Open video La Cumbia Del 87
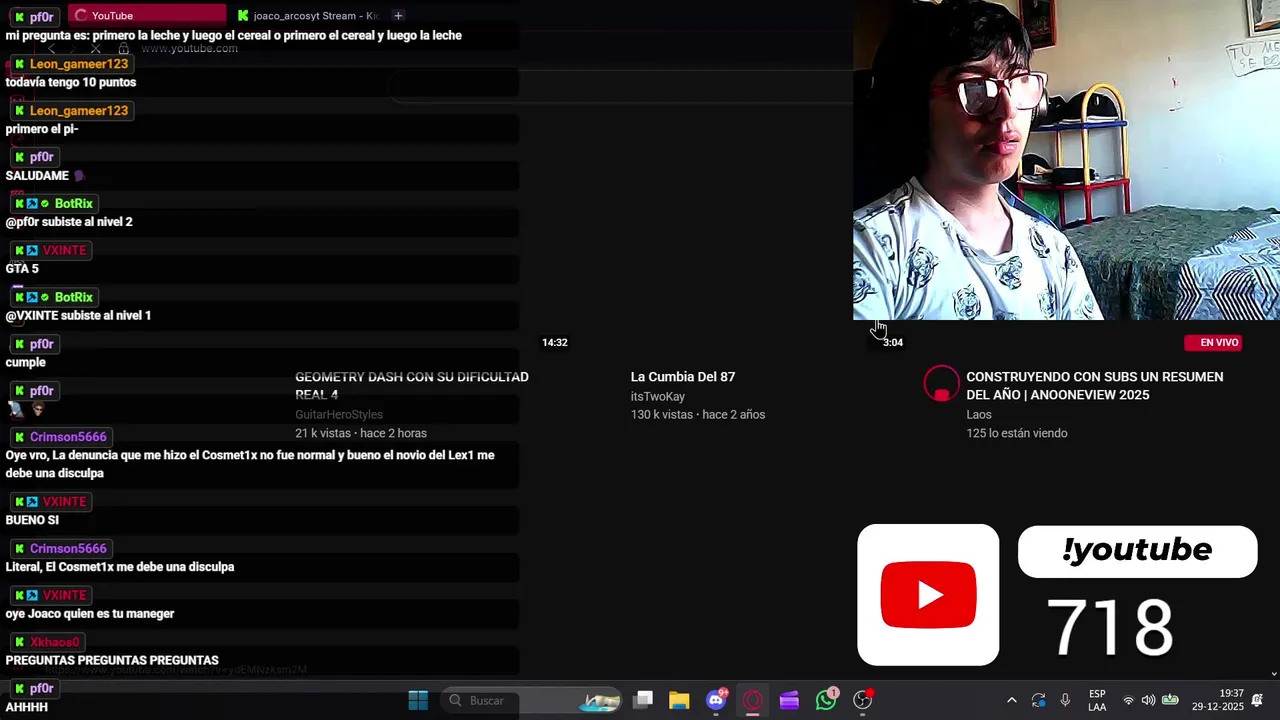 coord(683,377)
